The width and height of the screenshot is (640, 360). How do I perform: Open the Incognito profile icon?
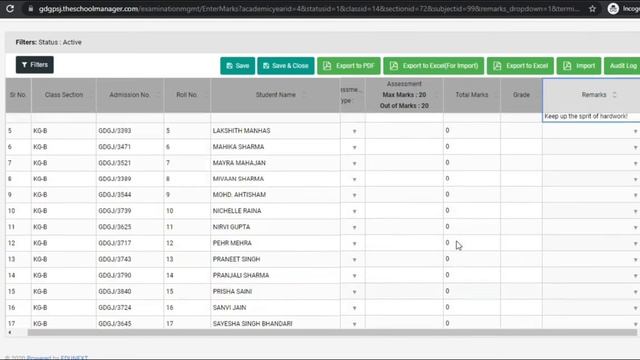[x=613, y=9]
